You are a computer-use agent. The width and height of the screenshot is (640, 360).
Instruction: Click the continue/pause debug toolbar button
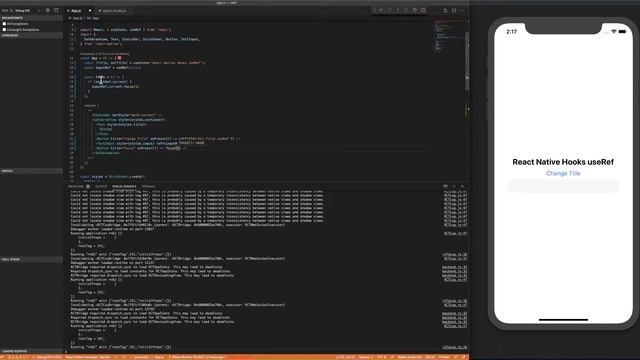(x=381, y=10)
